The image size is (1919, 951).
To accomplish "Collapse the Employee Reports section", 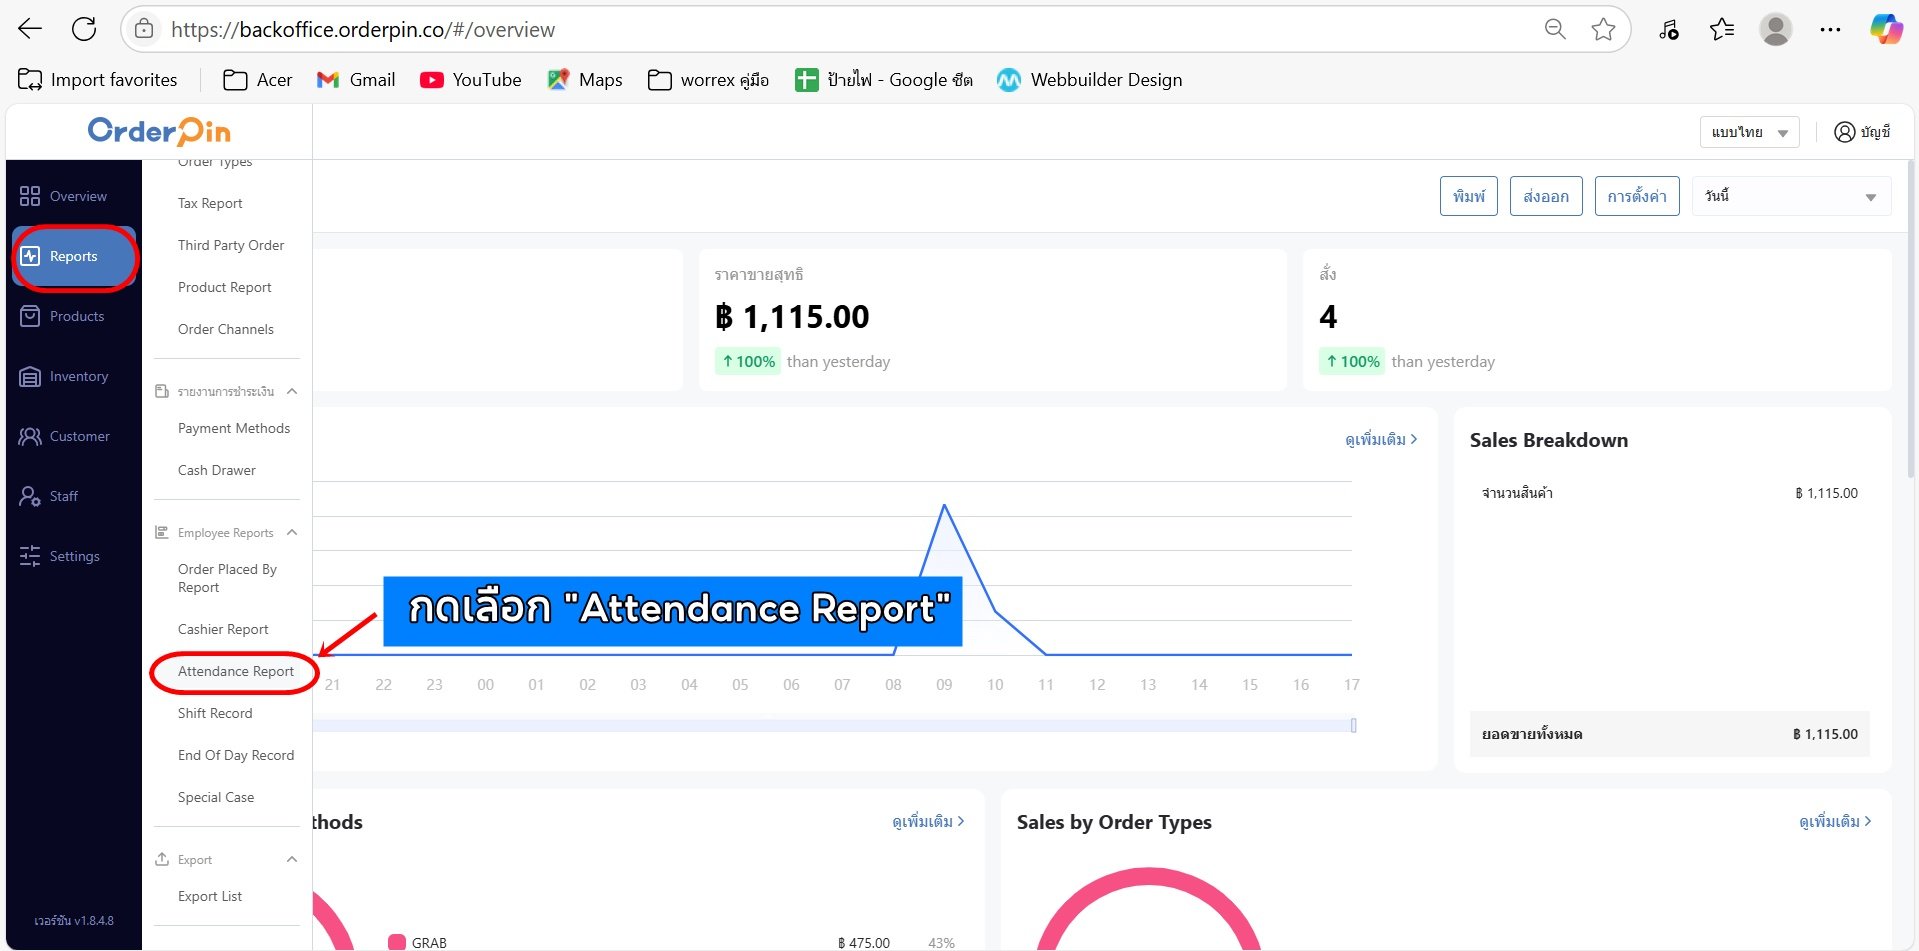I will coord(292,533).
